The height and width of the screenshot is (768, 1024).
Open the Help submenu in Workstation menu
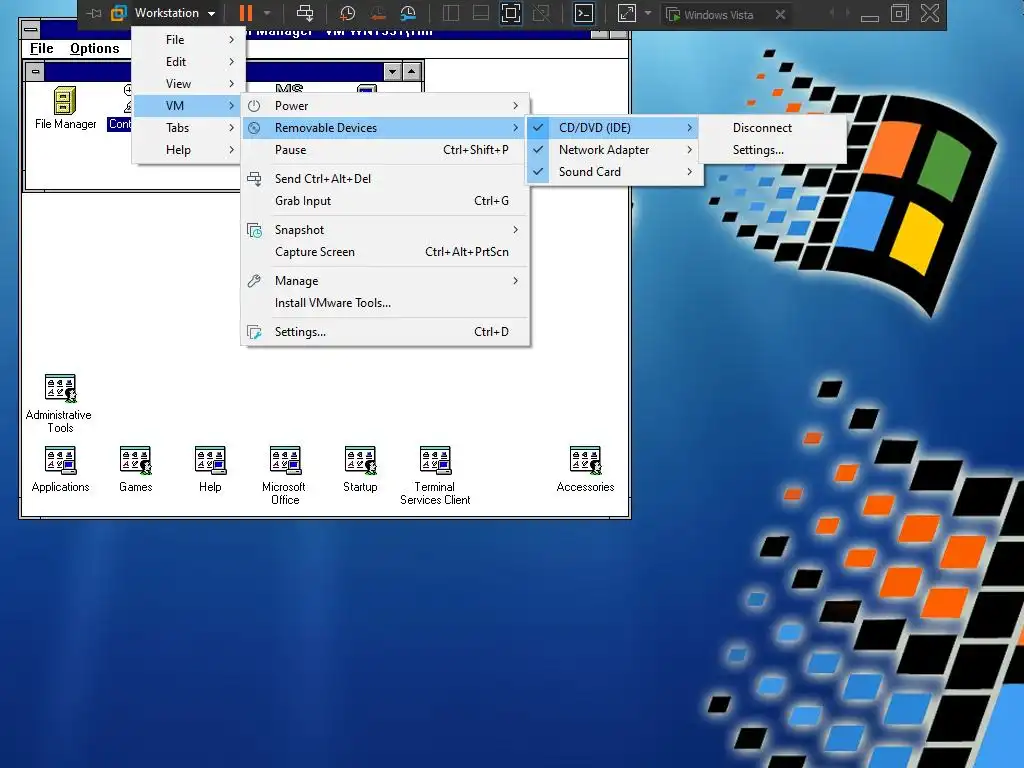[x=189, y=150]
